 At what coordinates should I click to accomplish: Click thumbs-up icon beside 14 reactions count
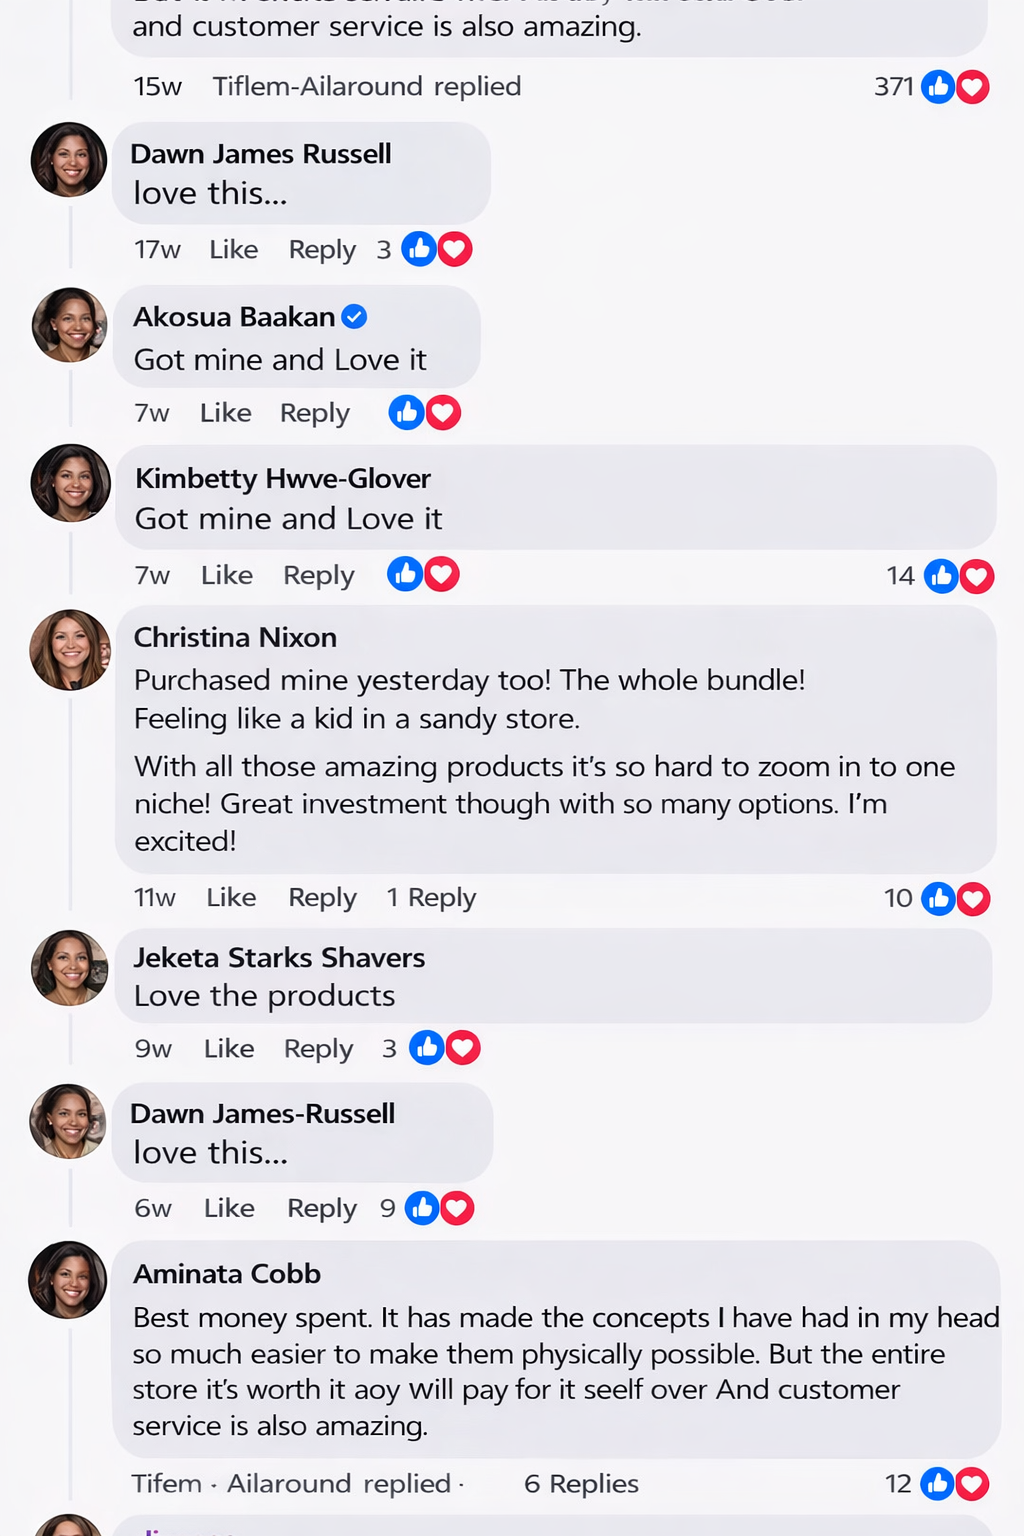(x=941, y=576)
